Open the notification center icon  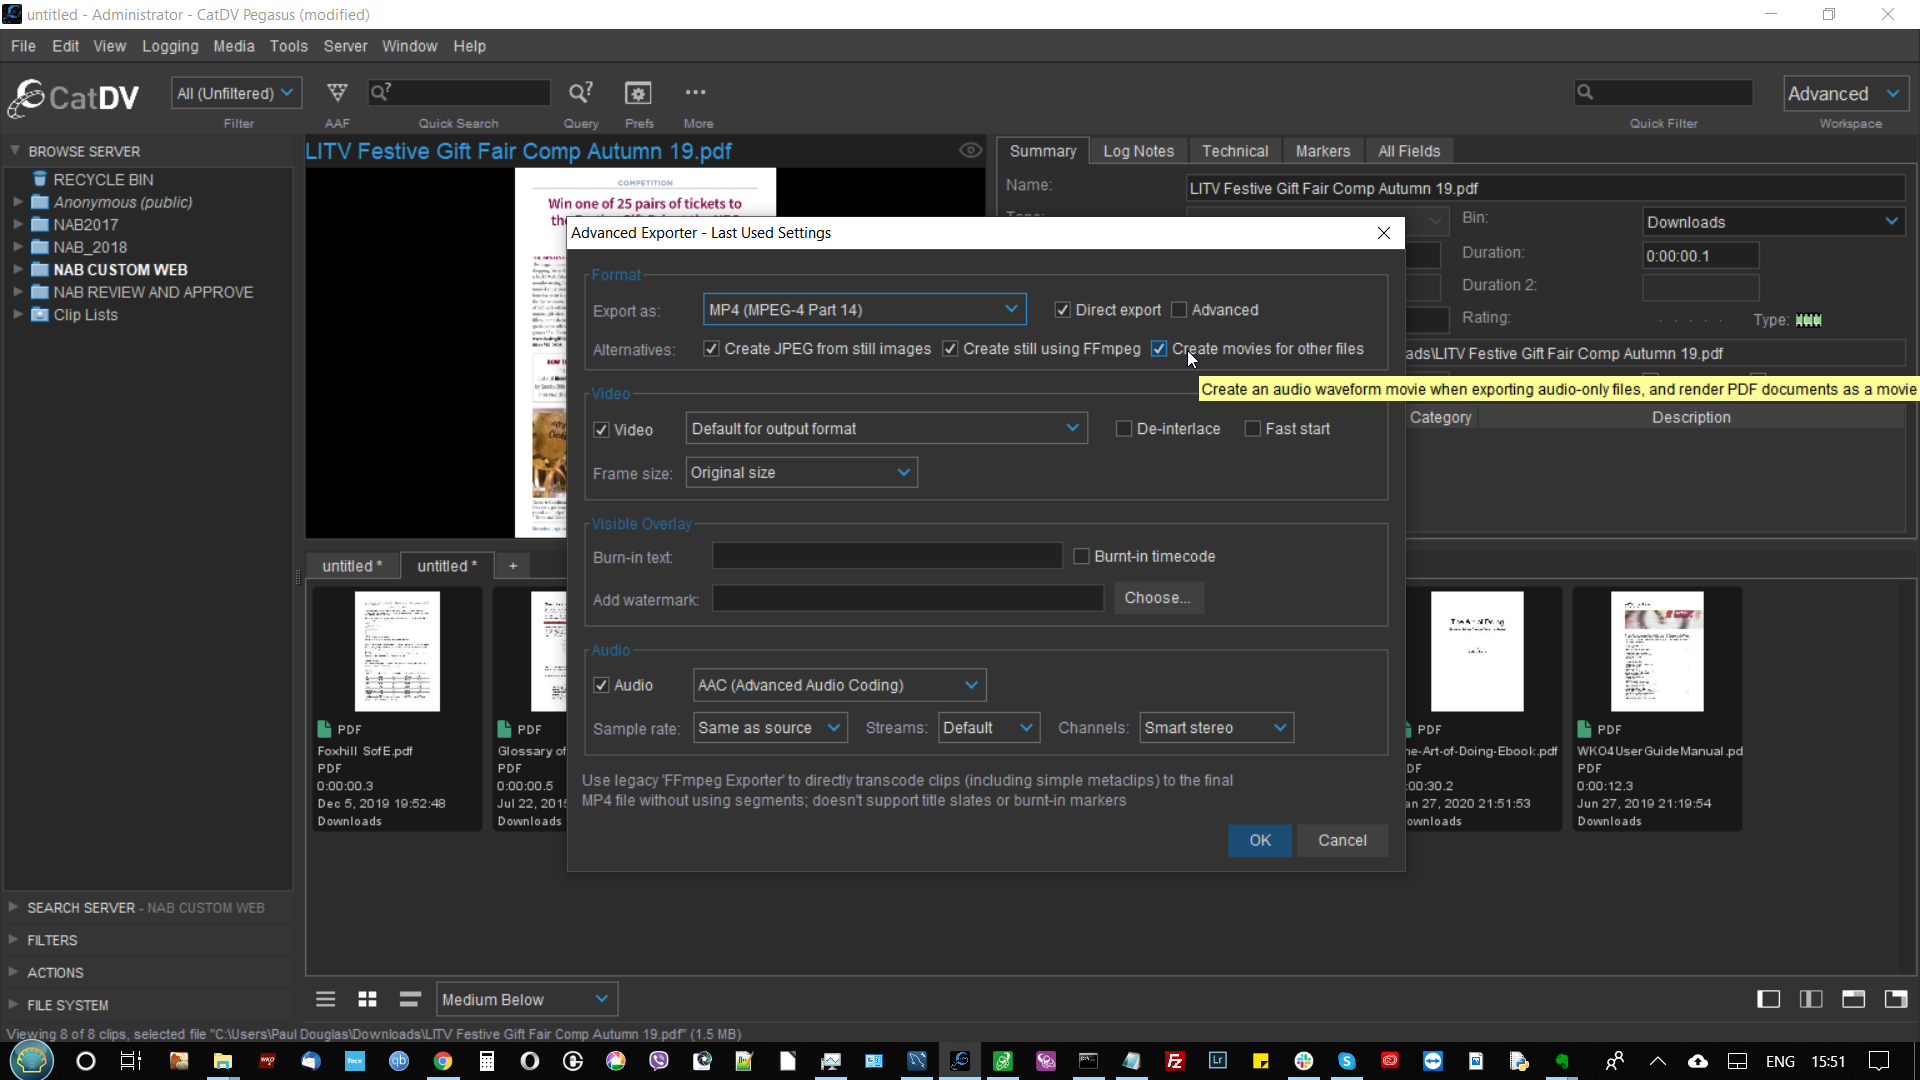pos(1880,1061)
